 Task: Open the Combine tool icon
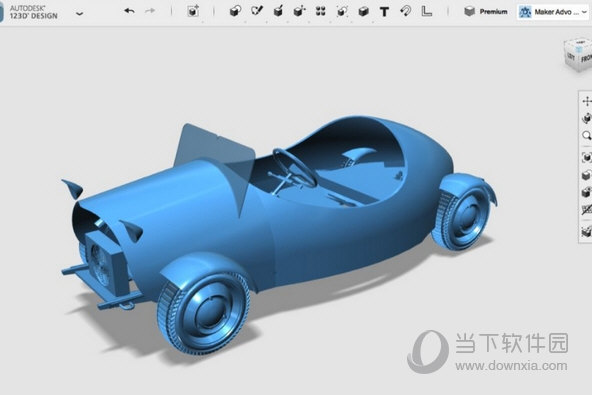363,11
